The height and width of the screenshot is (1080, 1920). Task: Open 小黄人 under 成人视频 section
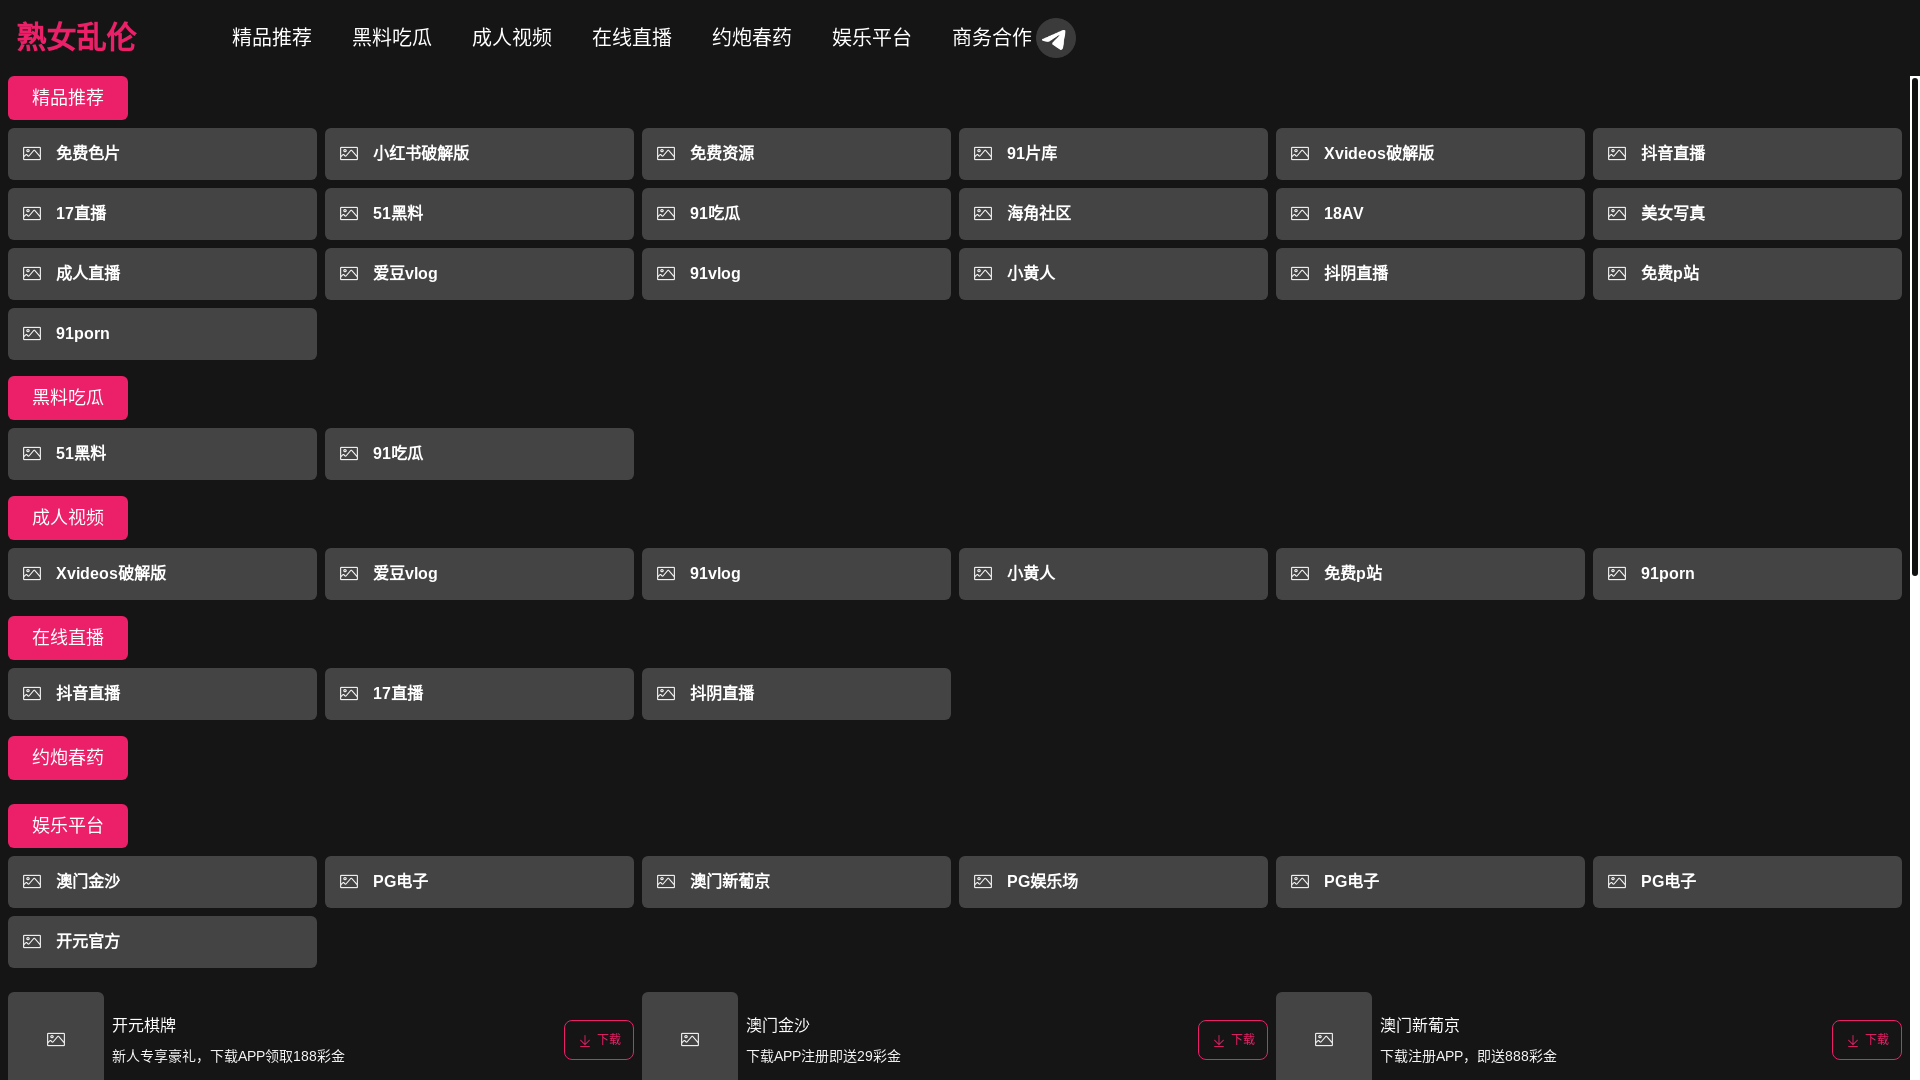[x=1113, y=574]
